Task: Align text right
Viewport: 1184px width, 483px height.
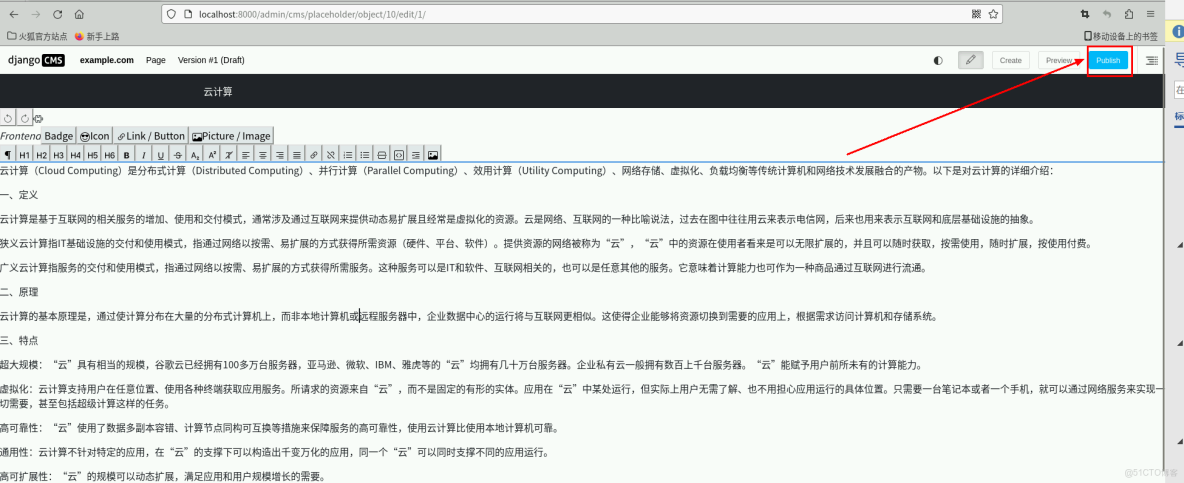Action: tap(279, 155)
